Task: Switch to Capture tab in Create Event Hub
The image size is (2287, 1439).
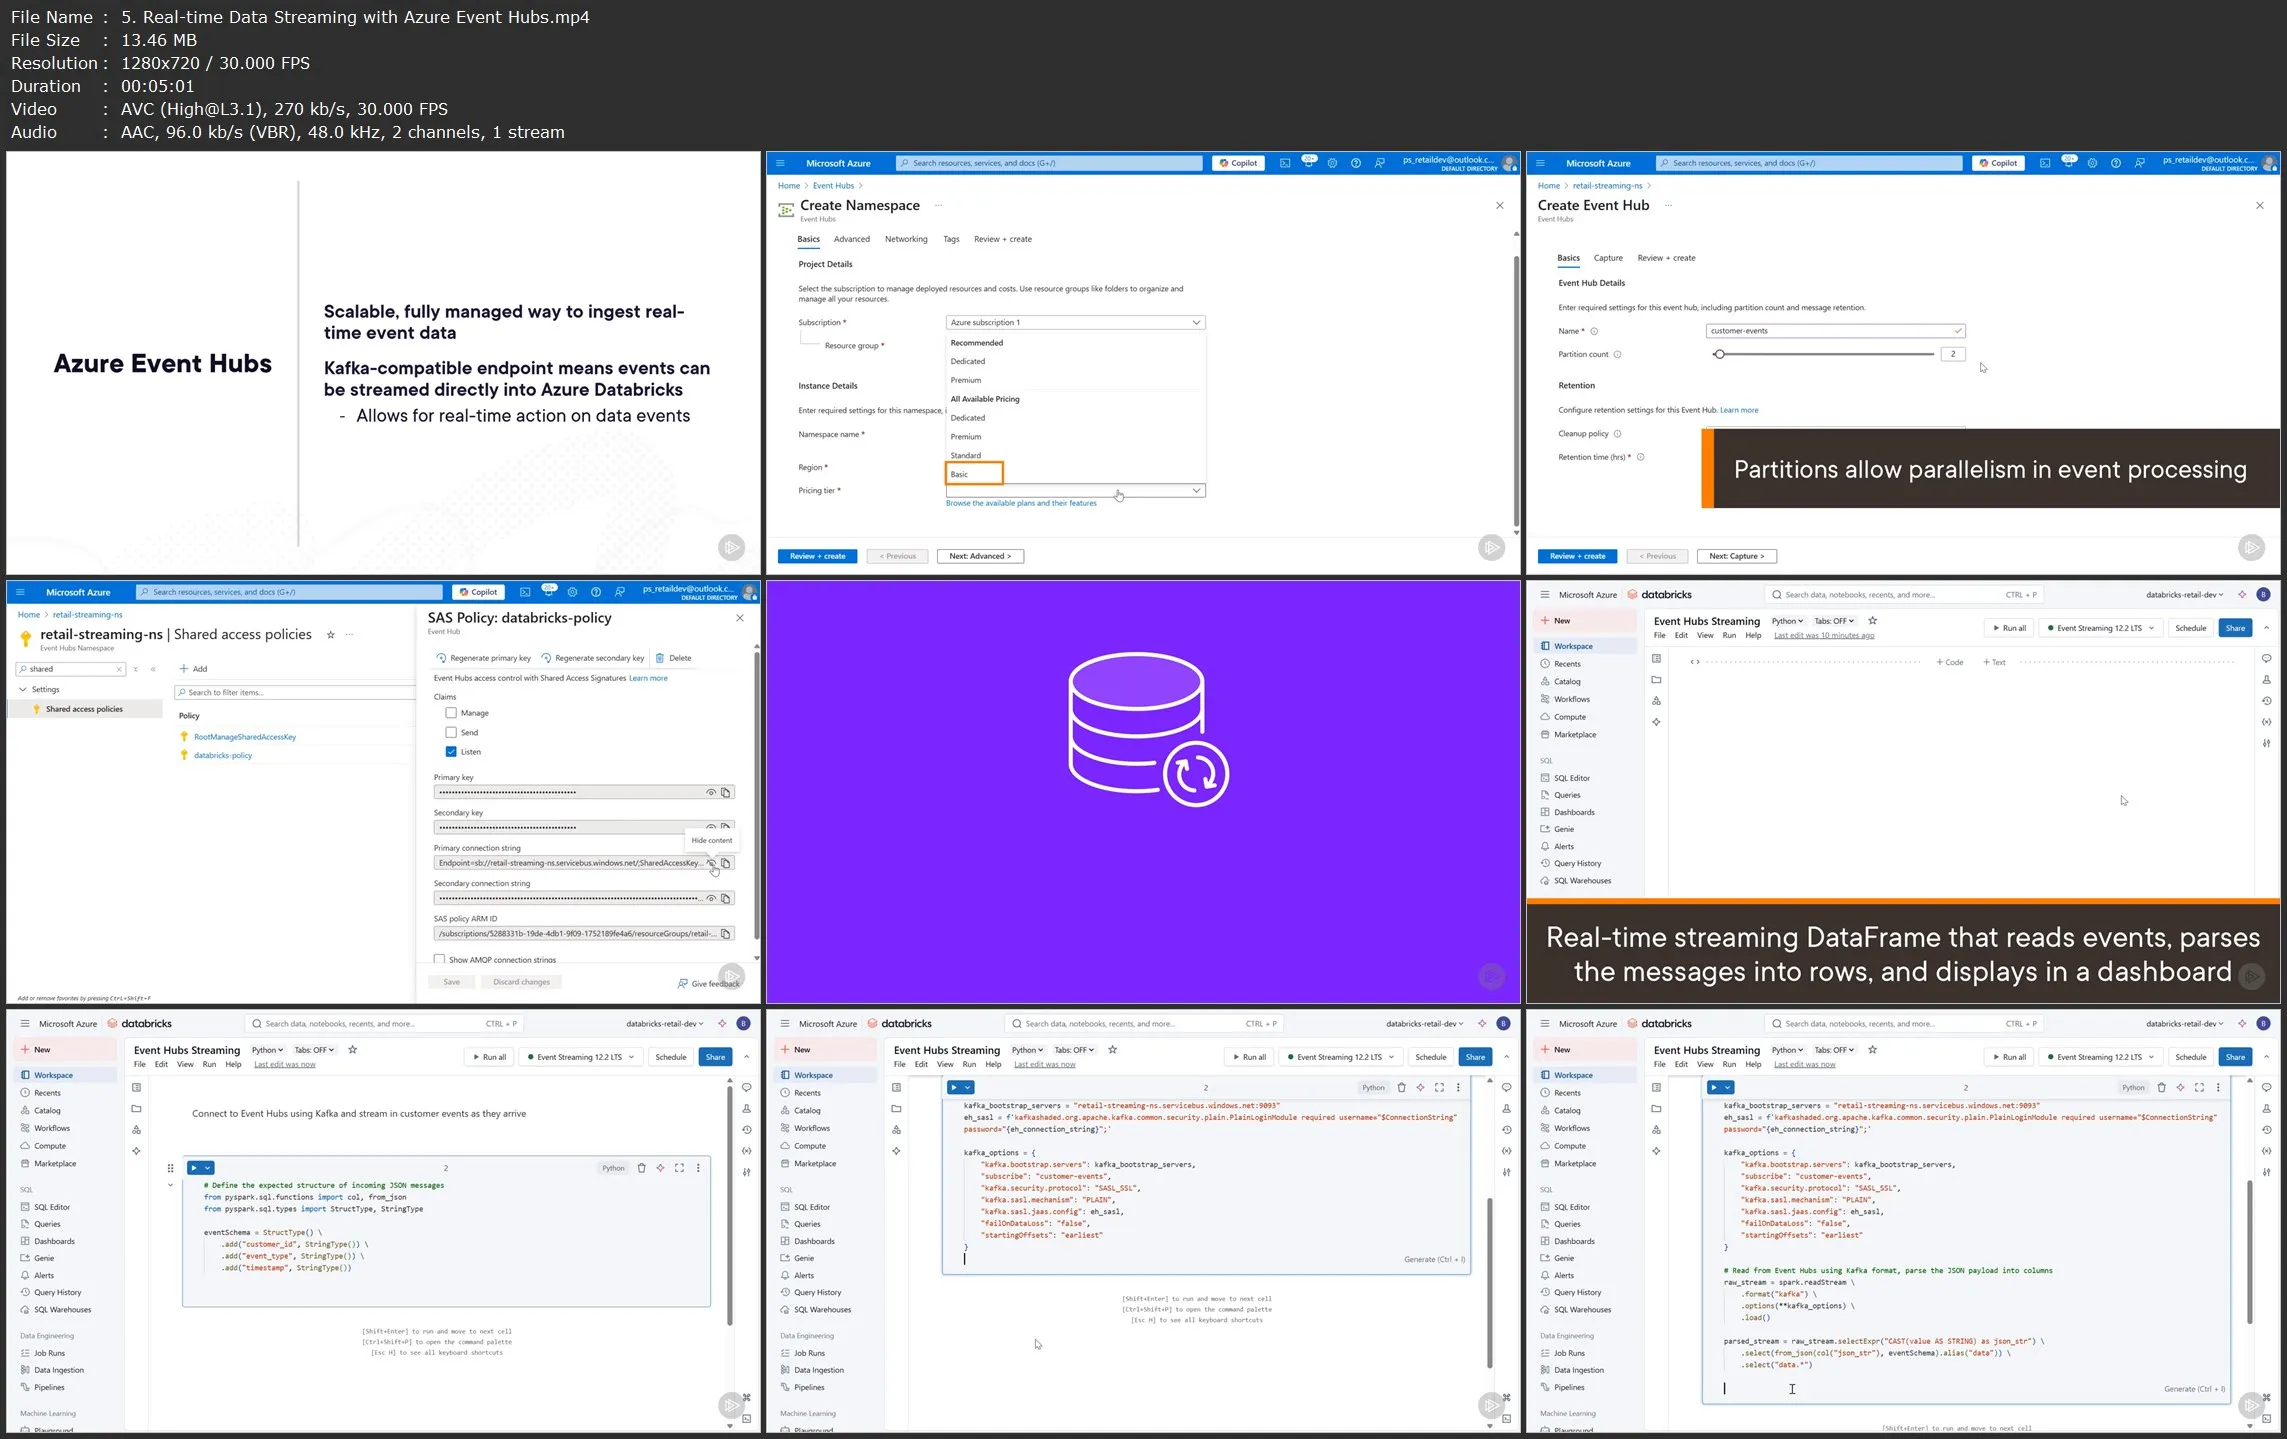Action: click(x=1608, y=259)
